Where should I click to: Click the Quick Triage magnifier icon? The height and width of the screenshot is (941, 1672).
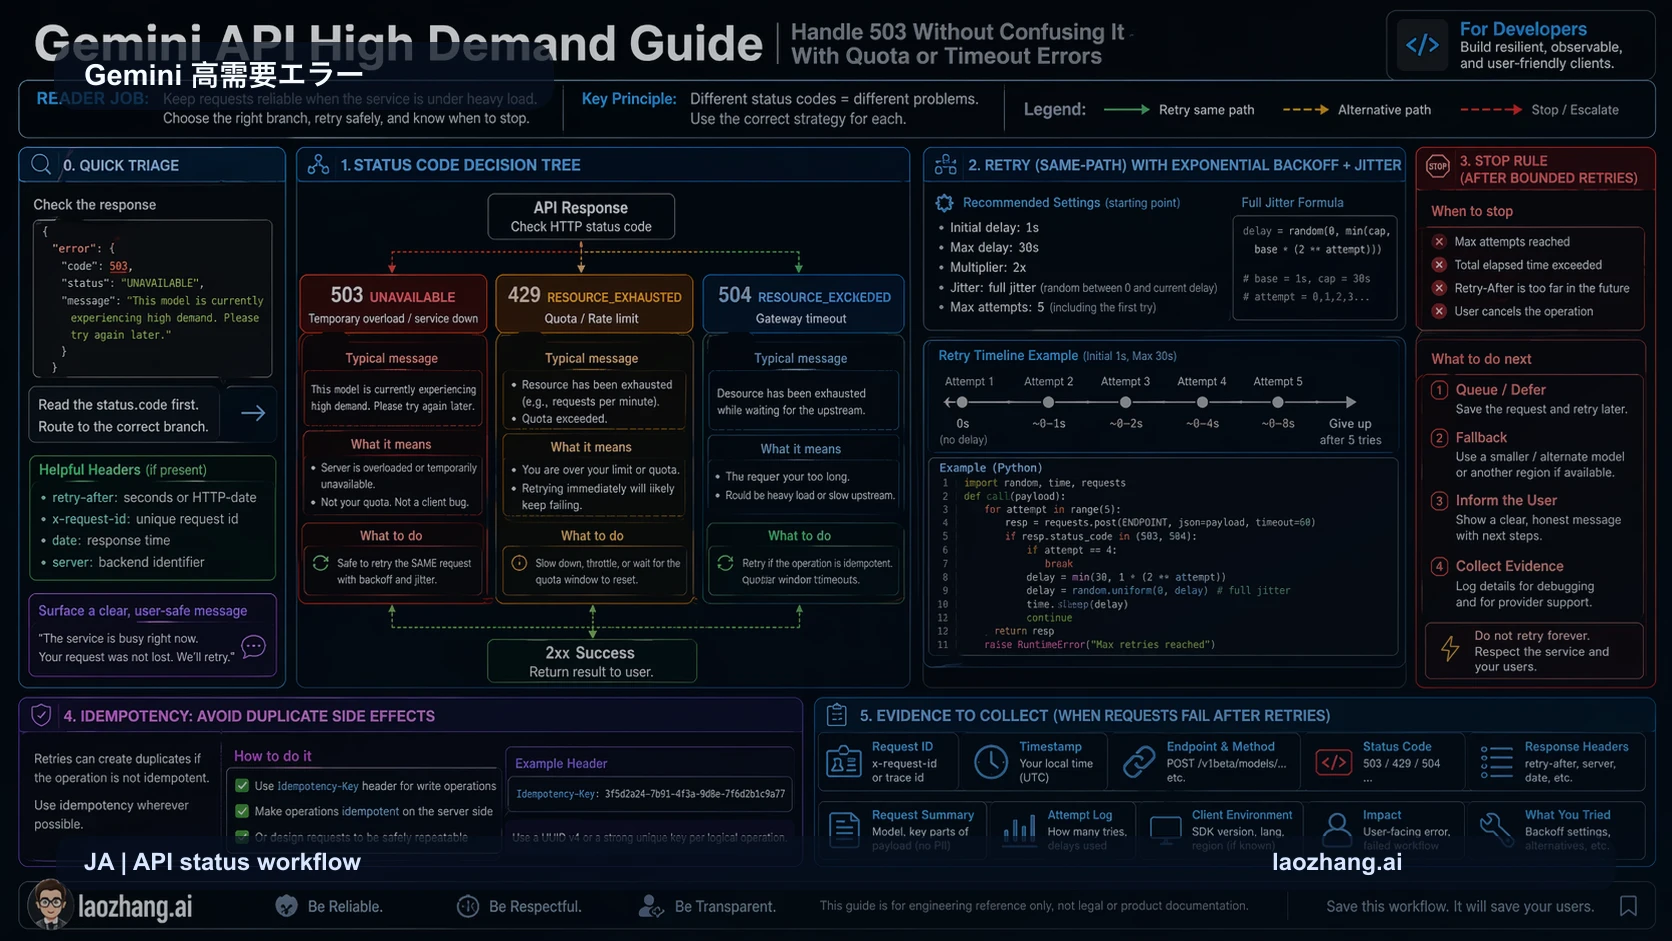(x=41, y=164)
